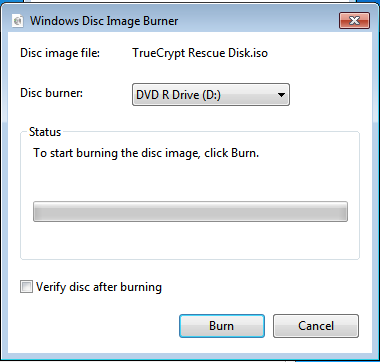
Task: Select the "DVD R Drive (D:)" text
Action: (x=178, y=95)
